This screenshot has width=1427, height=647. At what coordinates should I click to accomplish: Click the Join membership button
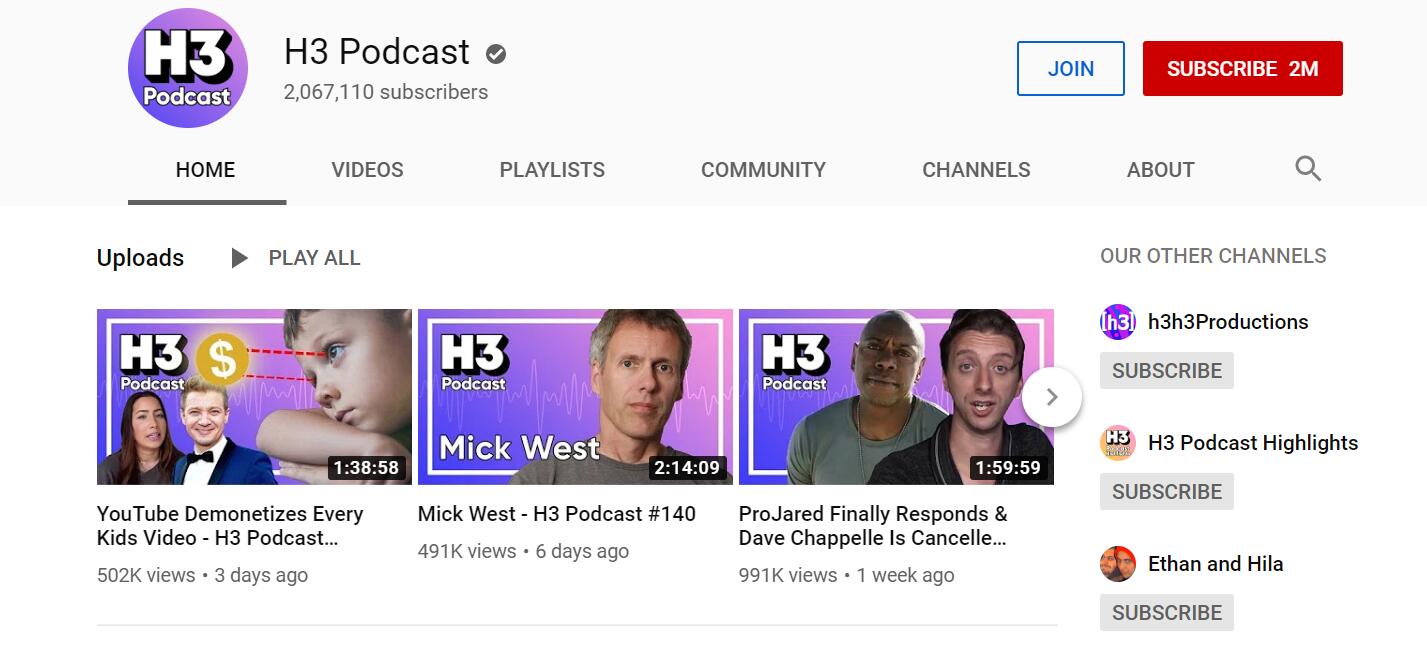pyautogui.click(x=1071, y=69)
